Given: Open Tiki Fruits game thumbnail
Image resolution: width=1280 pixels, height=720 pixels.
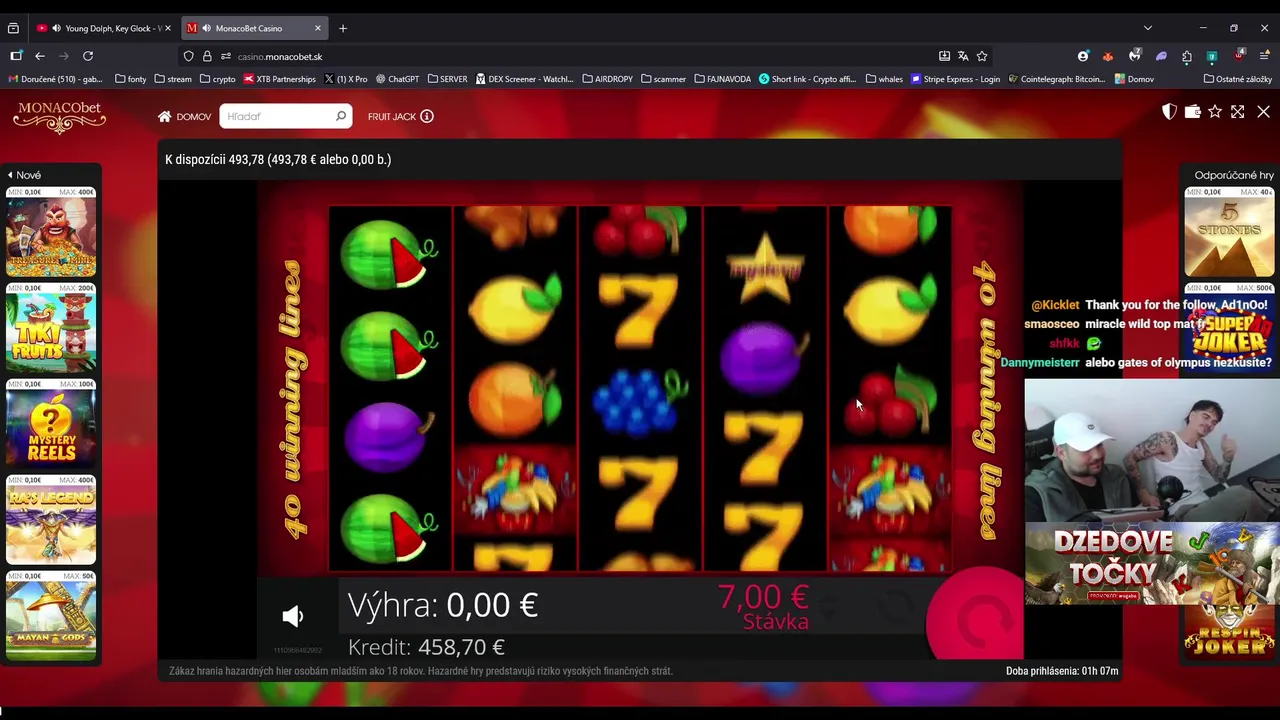Looking at the screenshot, I should 51,328.
